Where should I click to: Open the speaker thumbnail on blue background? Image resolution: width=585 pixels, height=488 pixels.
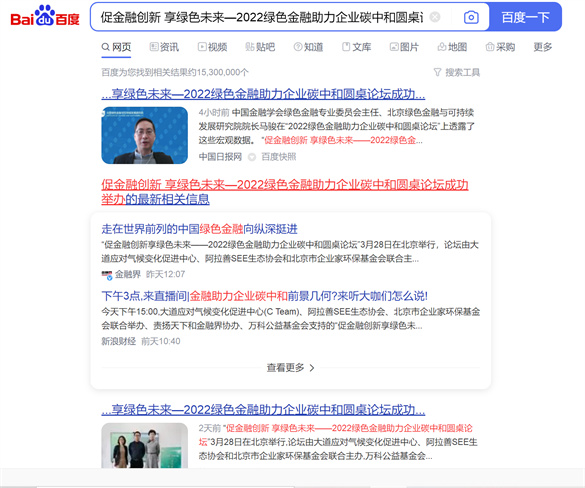point(144,135)
